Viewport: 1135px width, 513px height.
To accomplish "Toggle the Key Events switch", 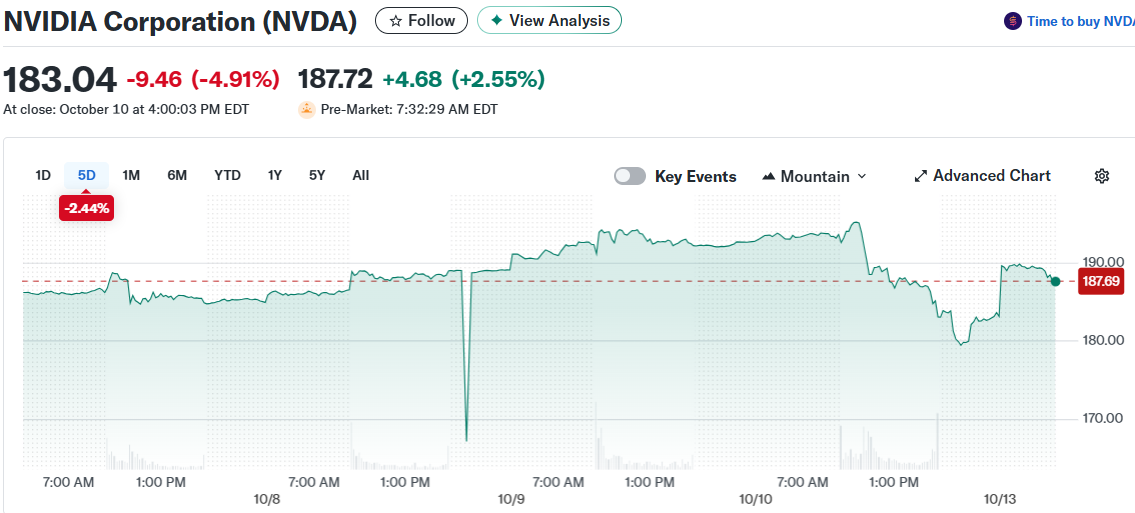I will [x=630, y=176].
